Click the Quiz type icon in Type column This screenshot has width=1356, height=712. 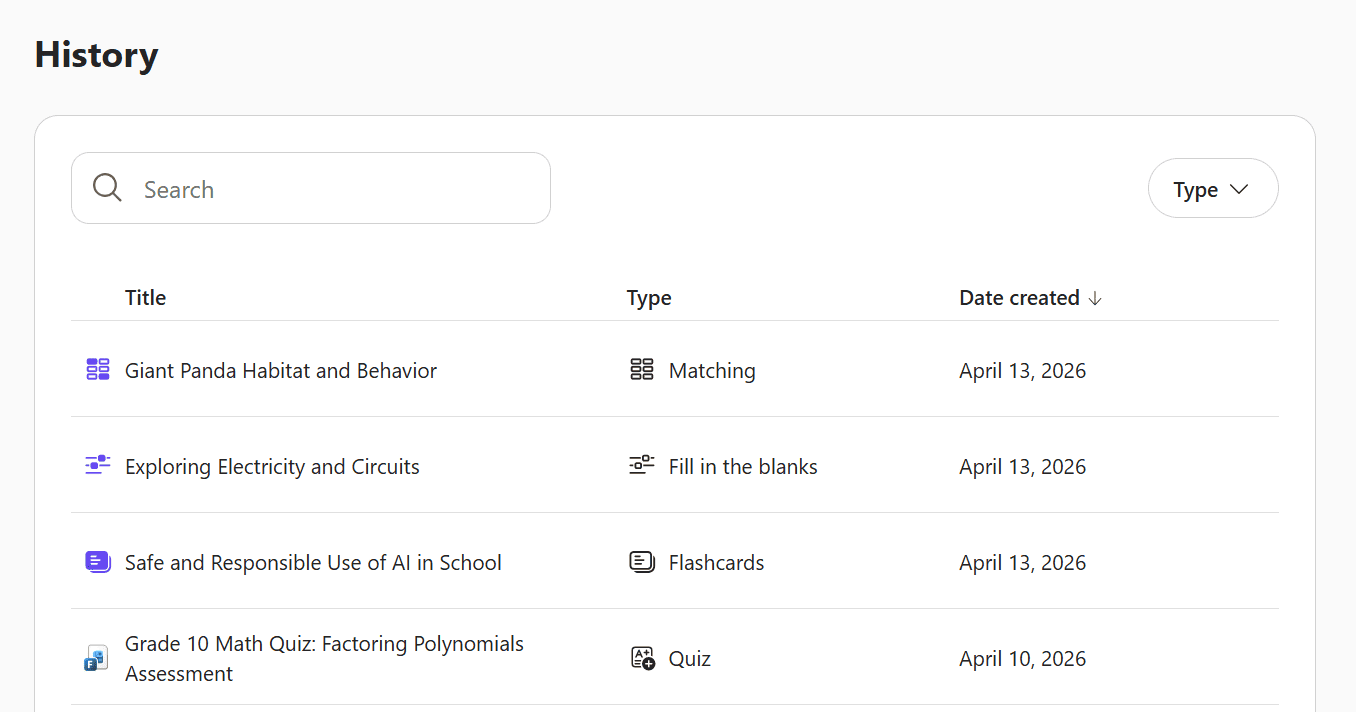click(x=642, y=658)
